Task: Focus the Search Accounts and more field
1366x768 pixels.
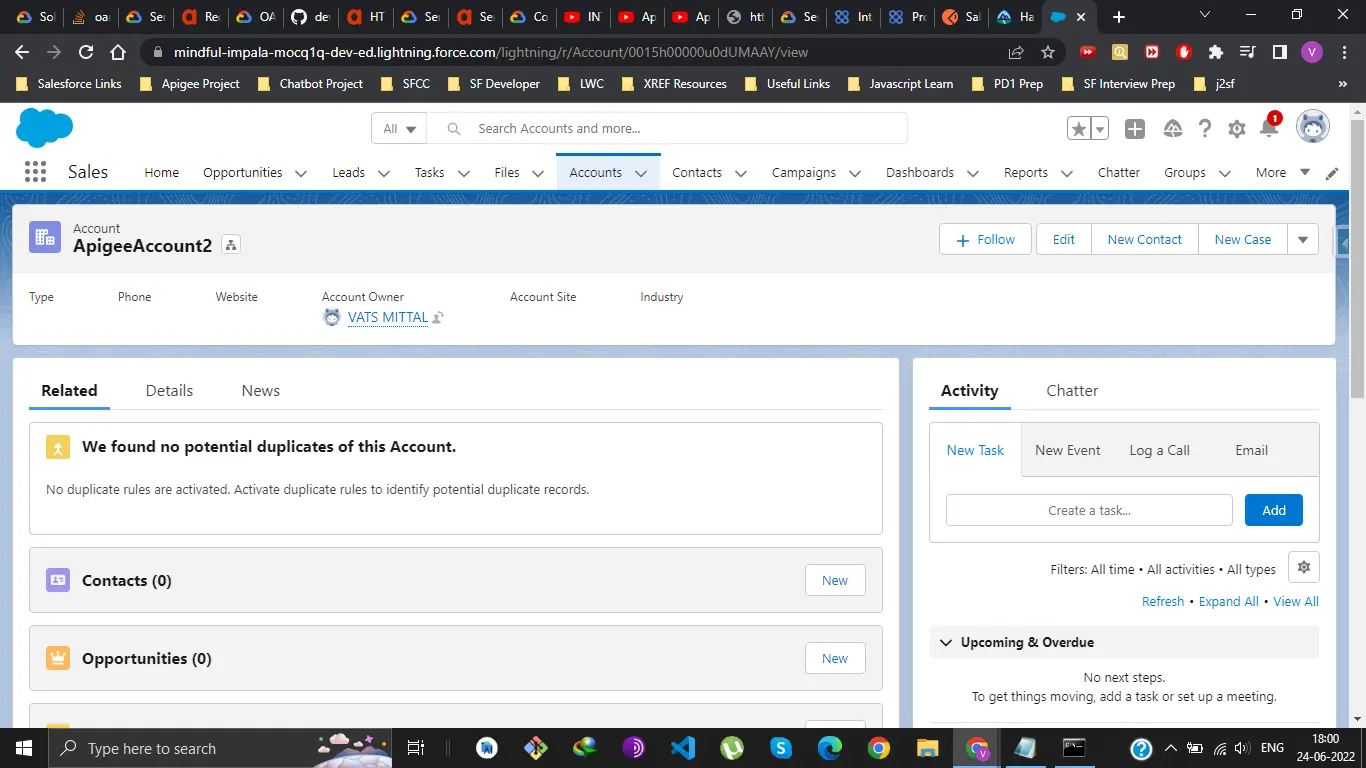Action: click(x=668, y=128)
